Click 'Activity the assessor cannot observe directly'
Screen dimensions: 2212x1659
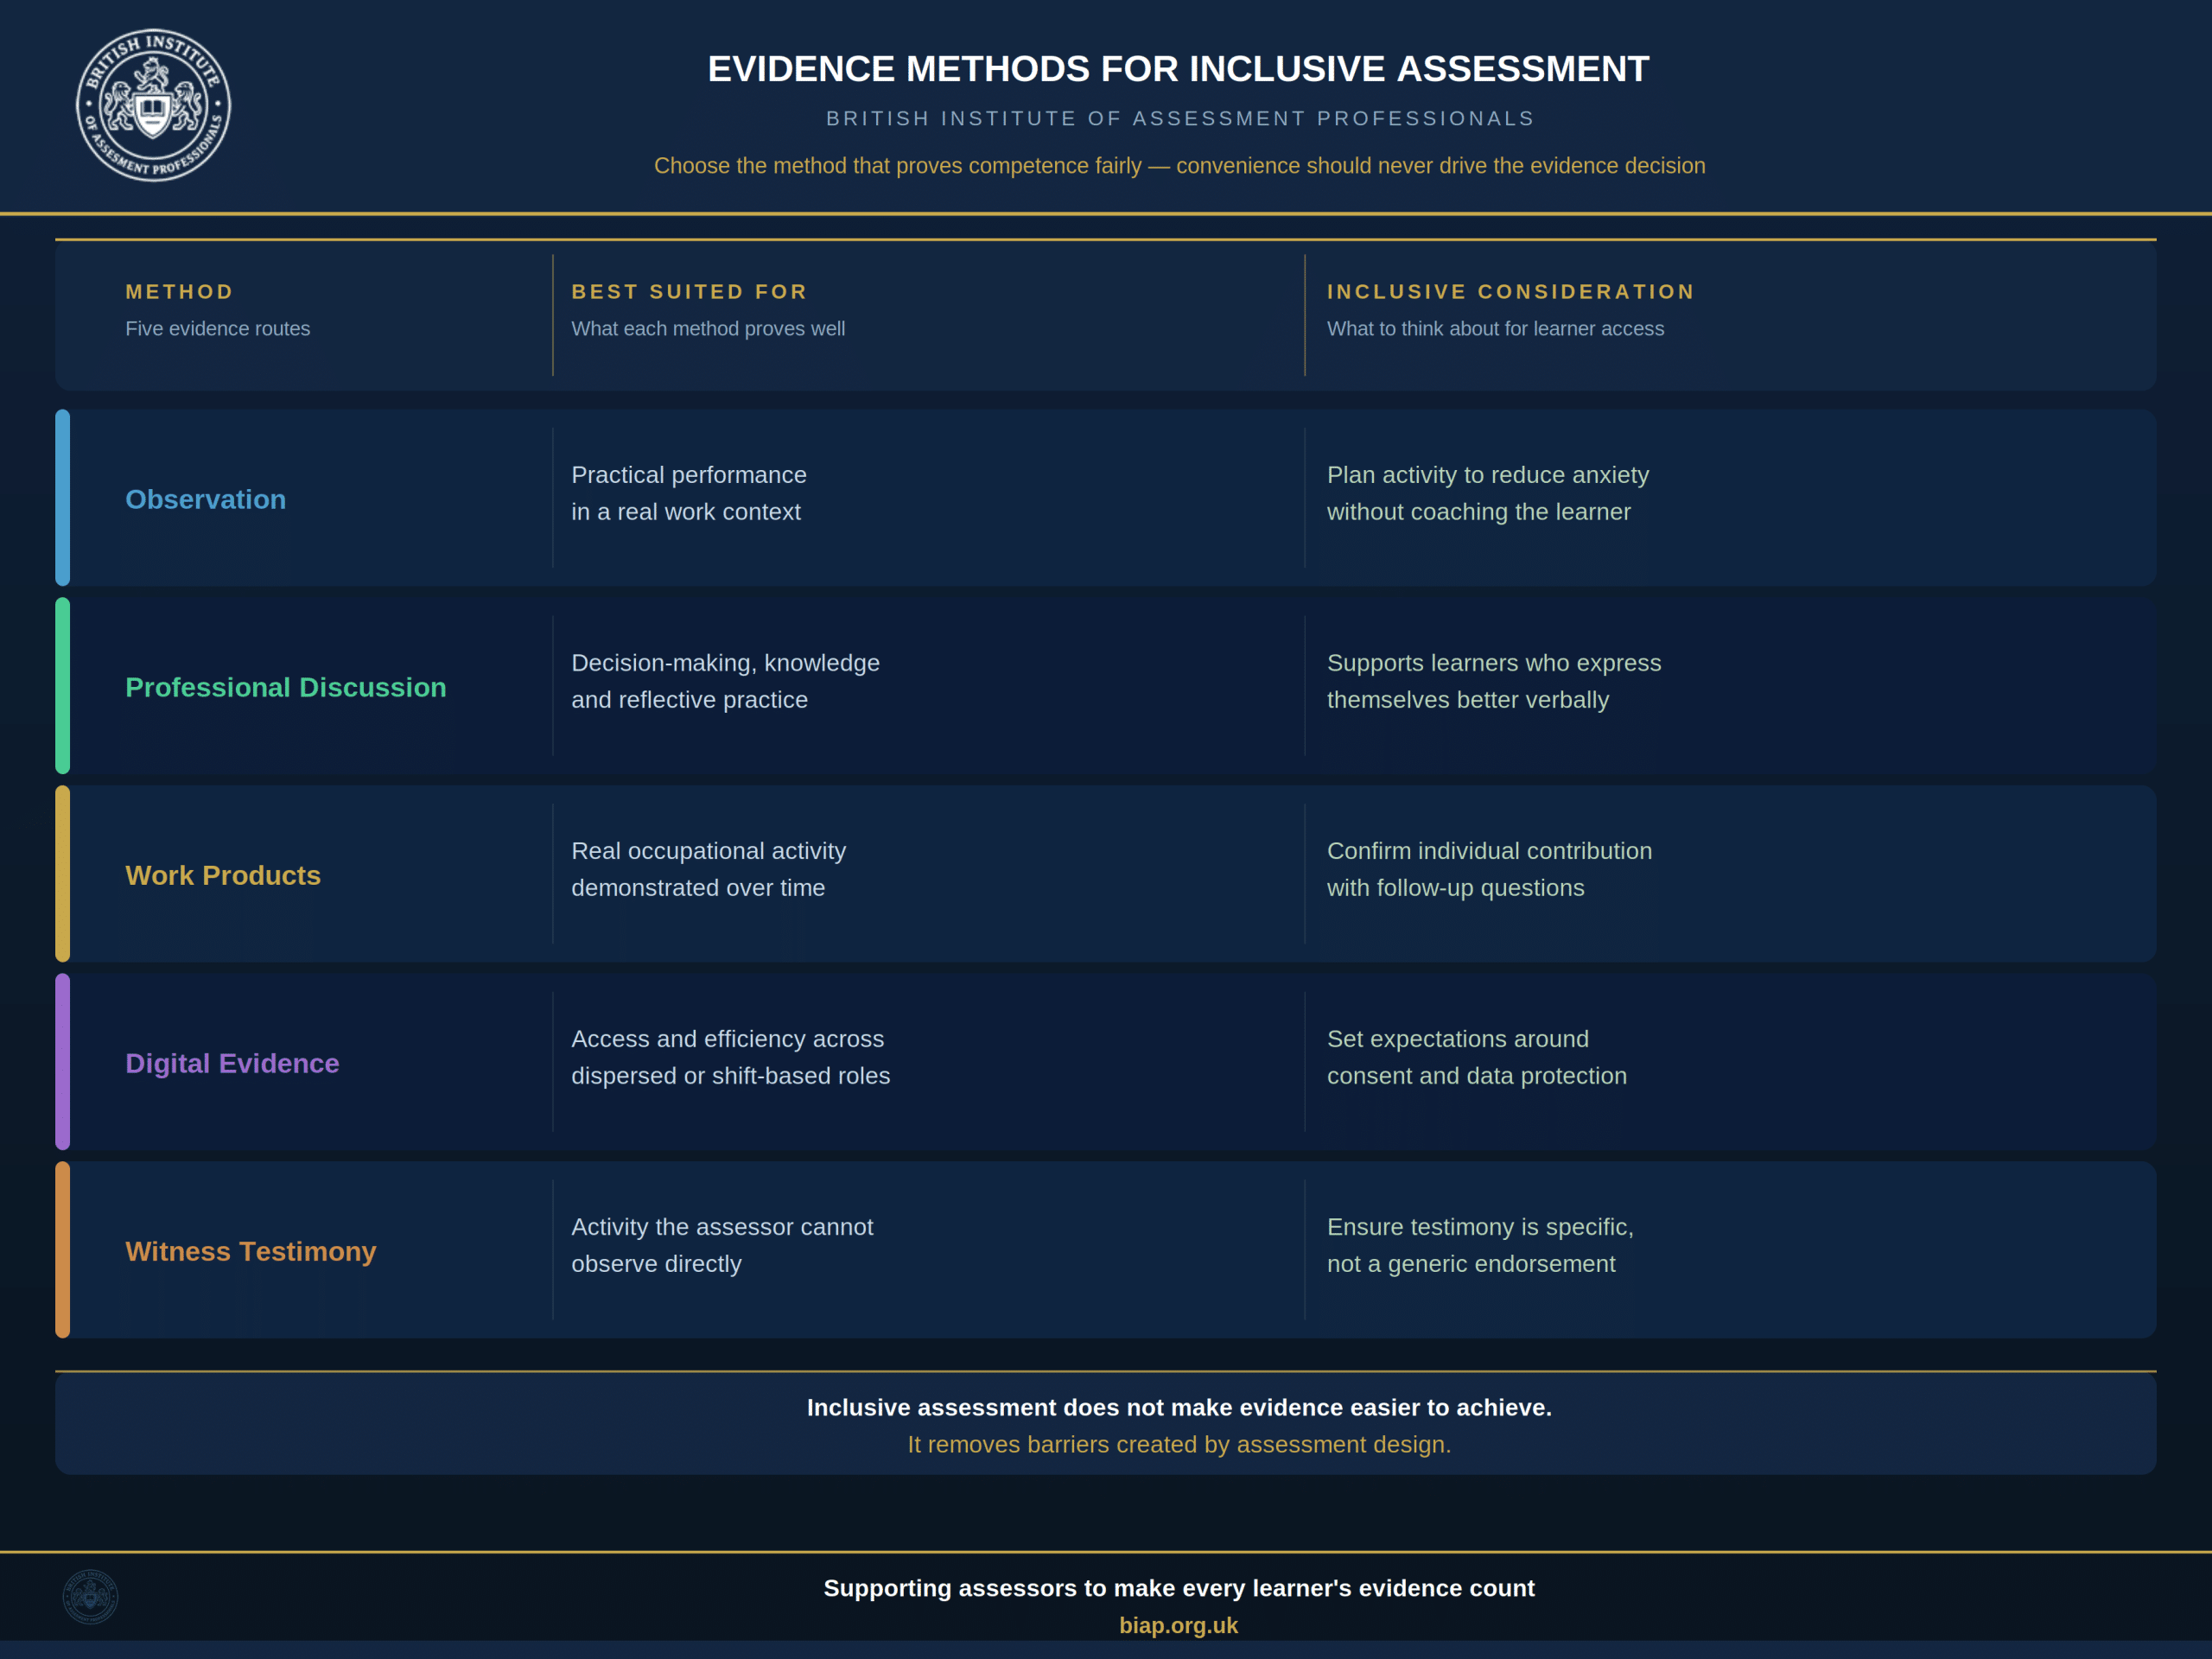(722, 1245)
